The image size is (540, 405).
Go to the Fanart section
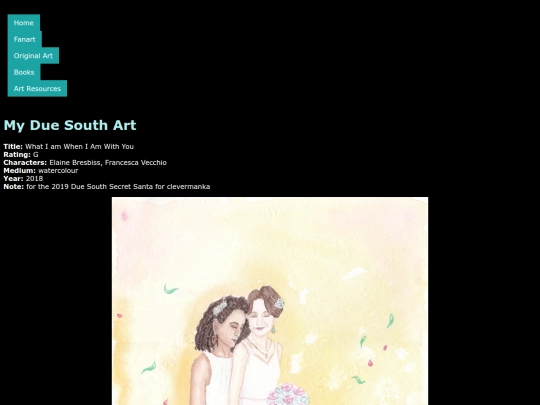coord(24,39)
